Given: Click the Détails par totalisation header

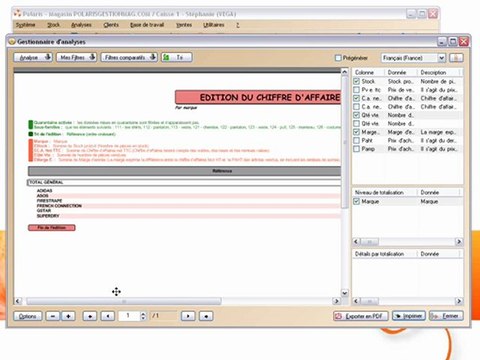Looking at the screenshot, I should tap(385, 254).
